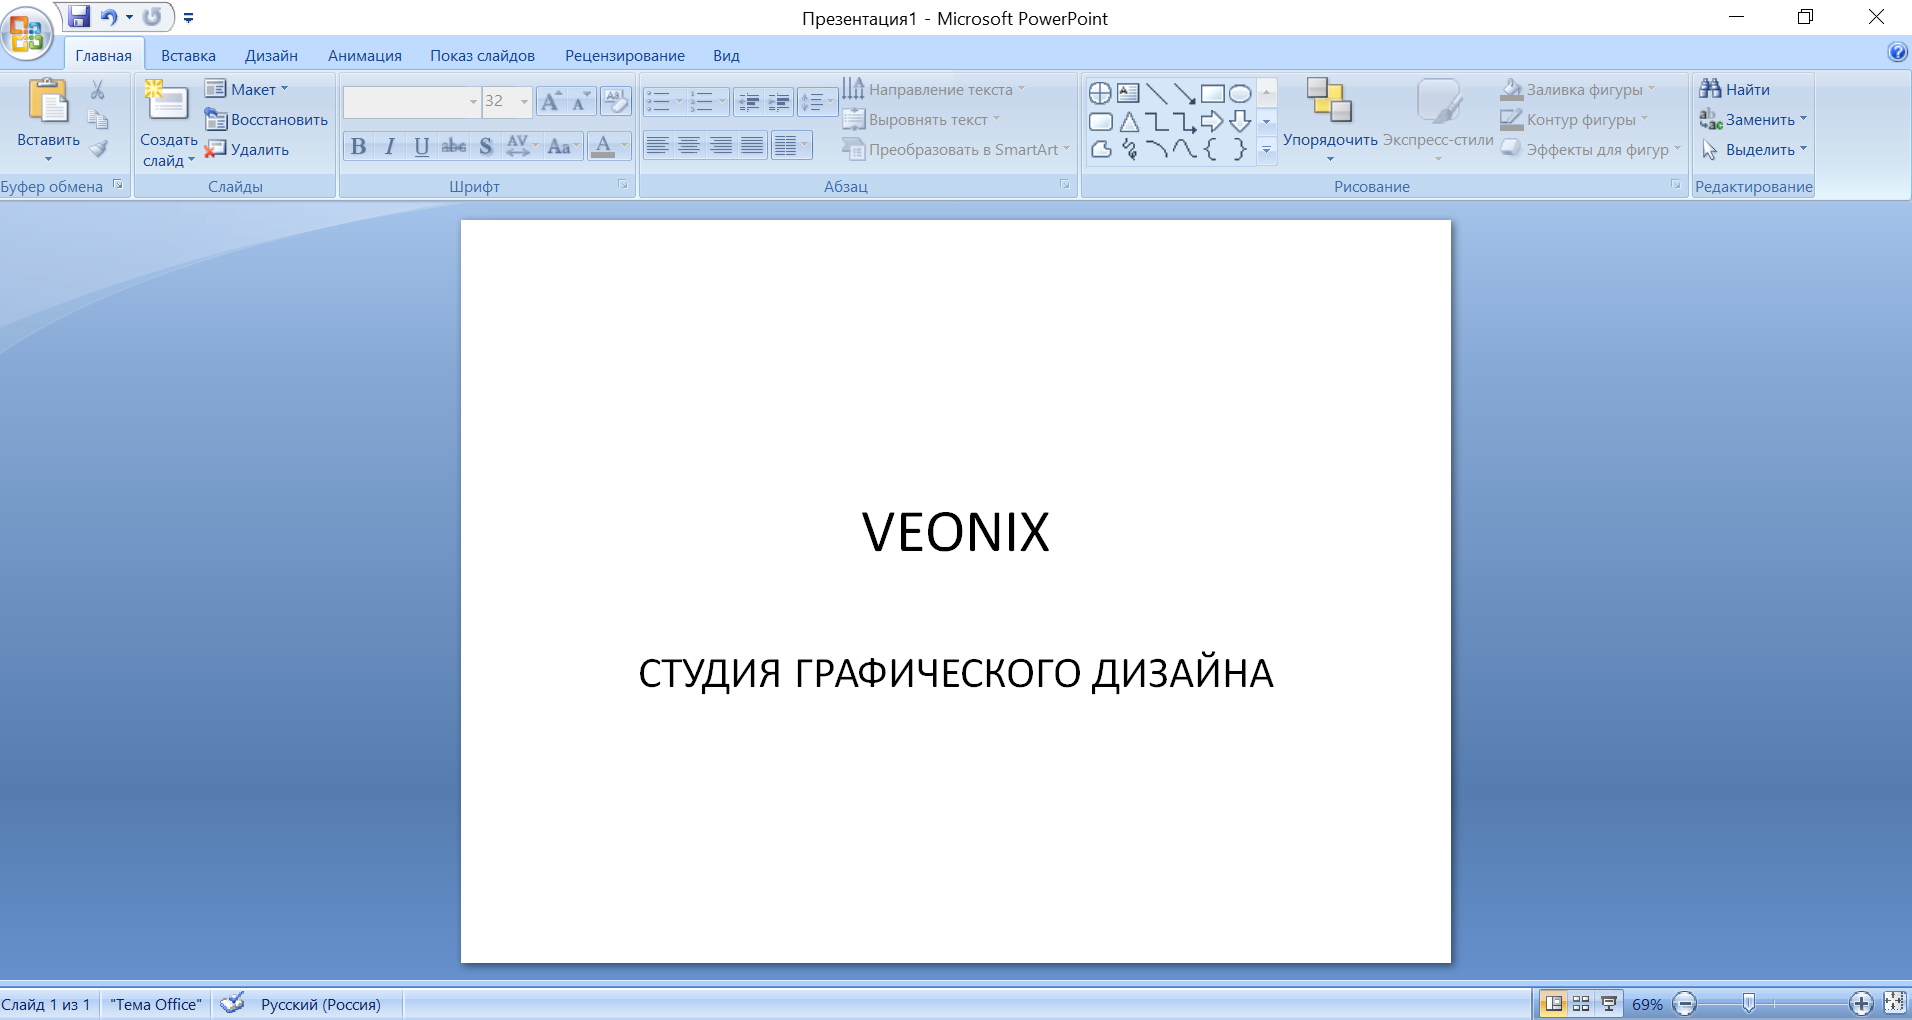Toggle center text alignment
The width and height of the screenshot is (1912, 1020).
(x=689, y=146)
